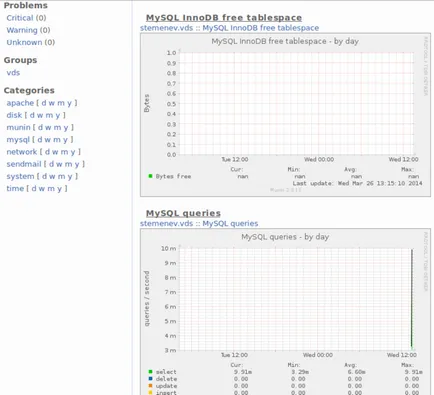Show time graphs by week (w)

pyautogui.click(x=42, y=189)
